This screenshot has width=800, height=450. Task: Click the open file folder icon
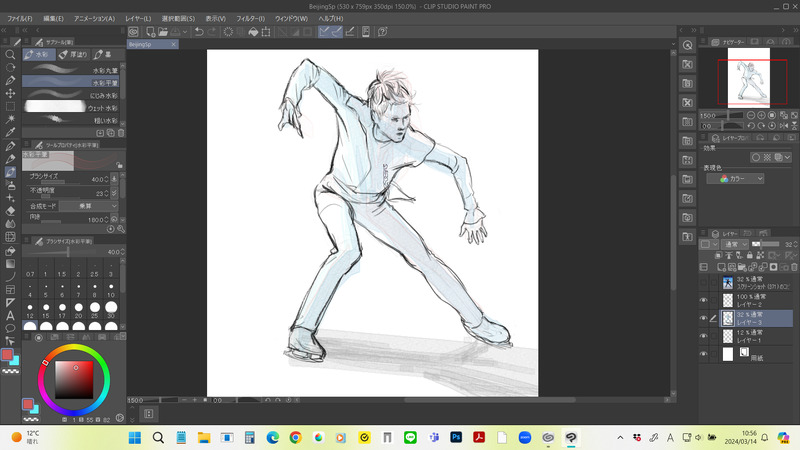click(x=164, y=32)
